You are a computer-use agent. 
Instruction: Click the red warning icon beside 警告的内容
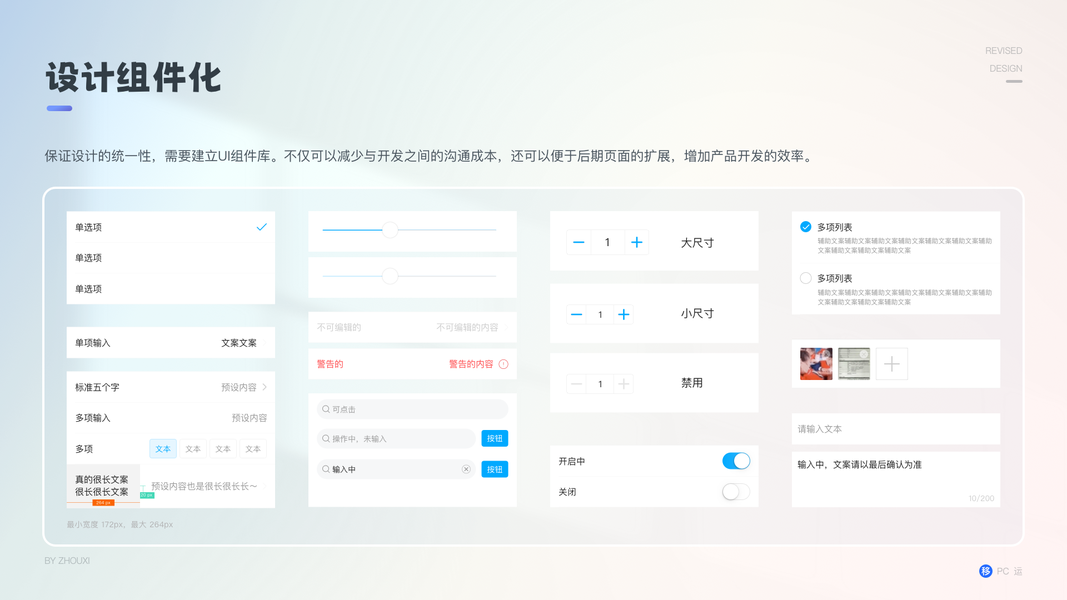point(504,364)
